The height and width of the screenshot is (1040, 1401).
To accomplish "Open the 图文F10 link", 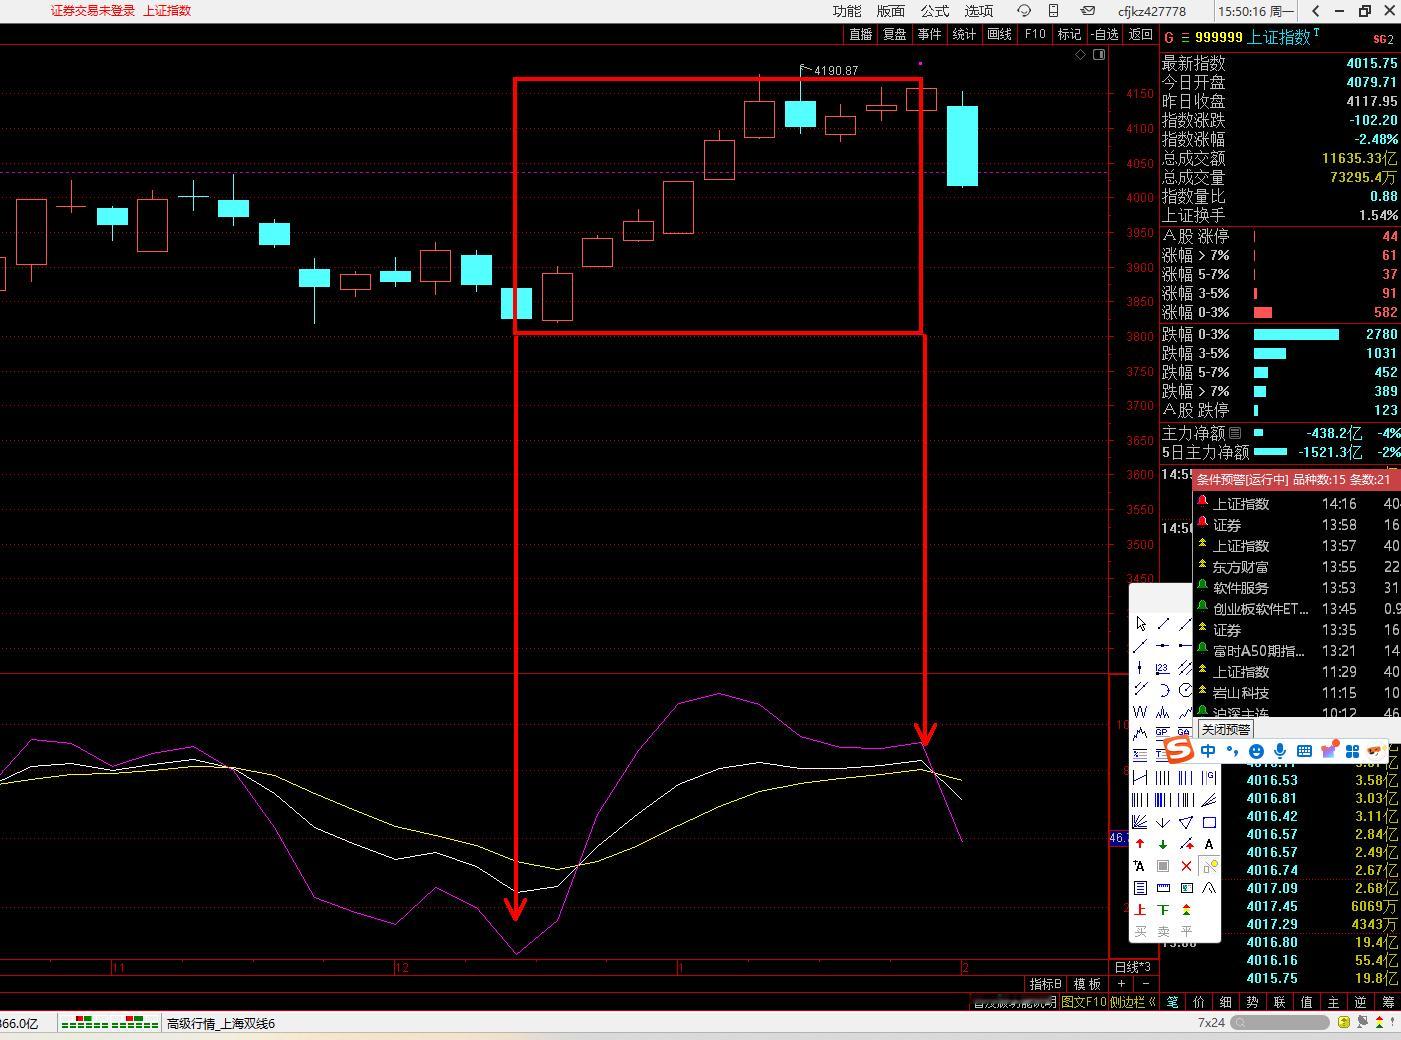I will click(x=1083, y=1002).
